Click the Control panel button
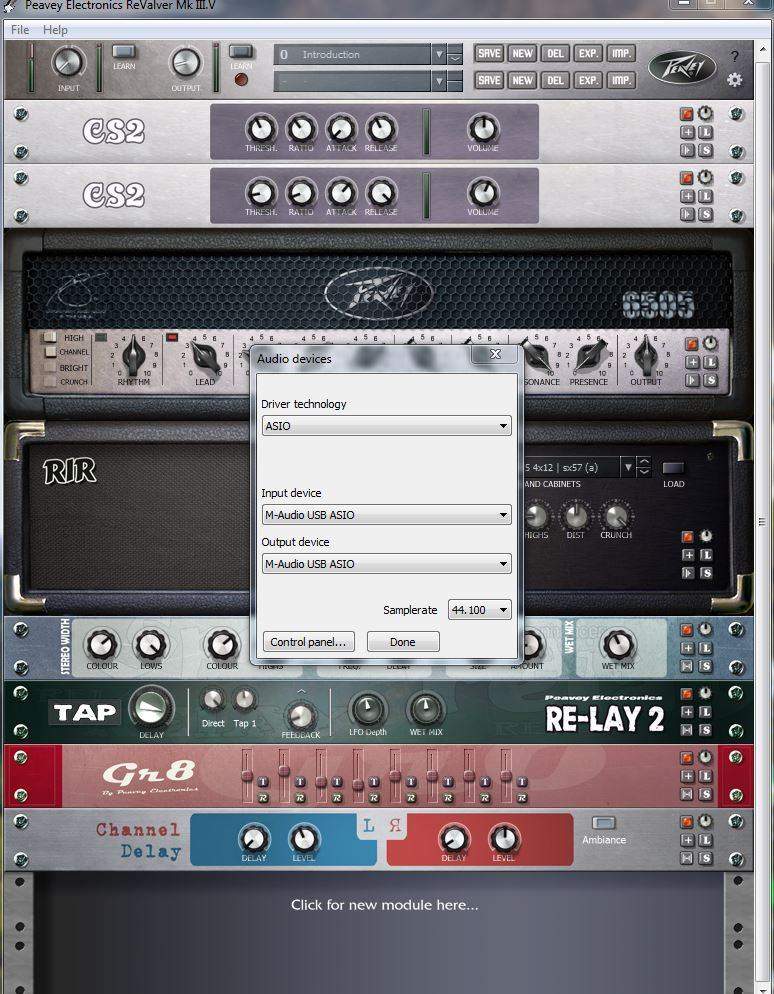The image size is (774, 994). pyautogui.click(x=308, y=642)
